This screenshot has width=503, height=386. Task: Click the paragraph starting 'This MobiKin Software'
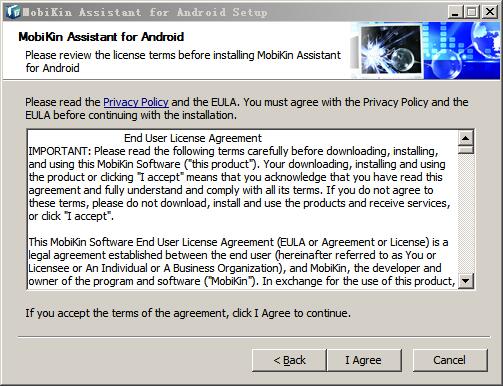tap(242, 262)
